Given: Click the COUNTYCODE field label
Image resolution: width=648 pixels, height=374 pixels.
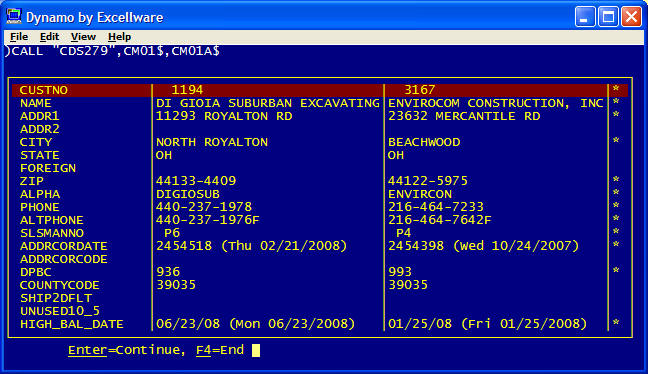Looking at the screenshot, I should point(60,285).
